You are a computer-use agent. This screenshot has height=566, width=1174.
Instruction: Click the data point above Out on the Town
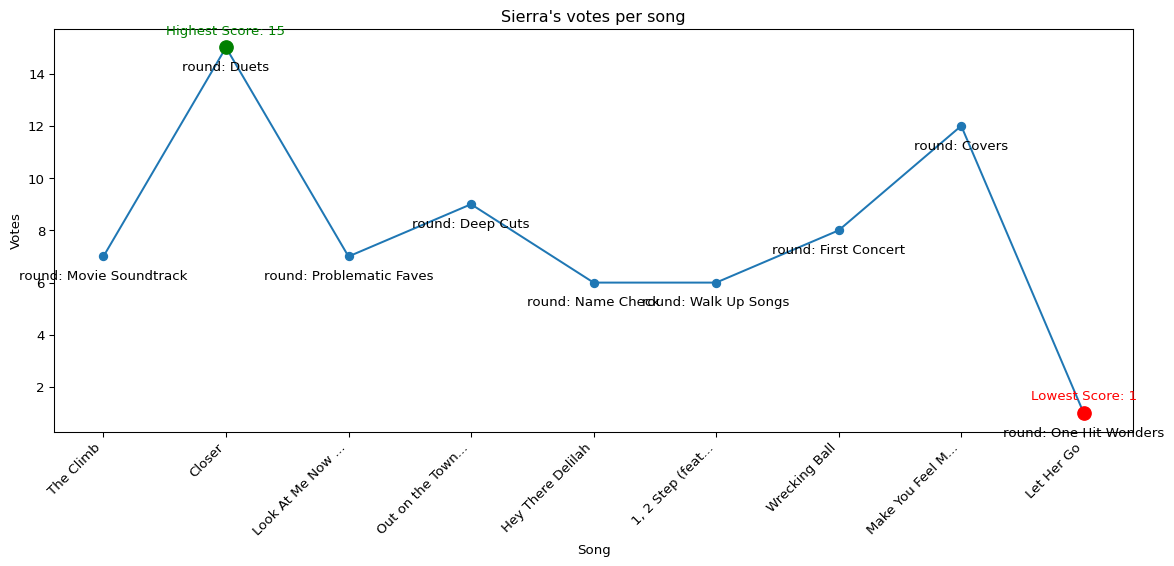[x=471, y=205]
